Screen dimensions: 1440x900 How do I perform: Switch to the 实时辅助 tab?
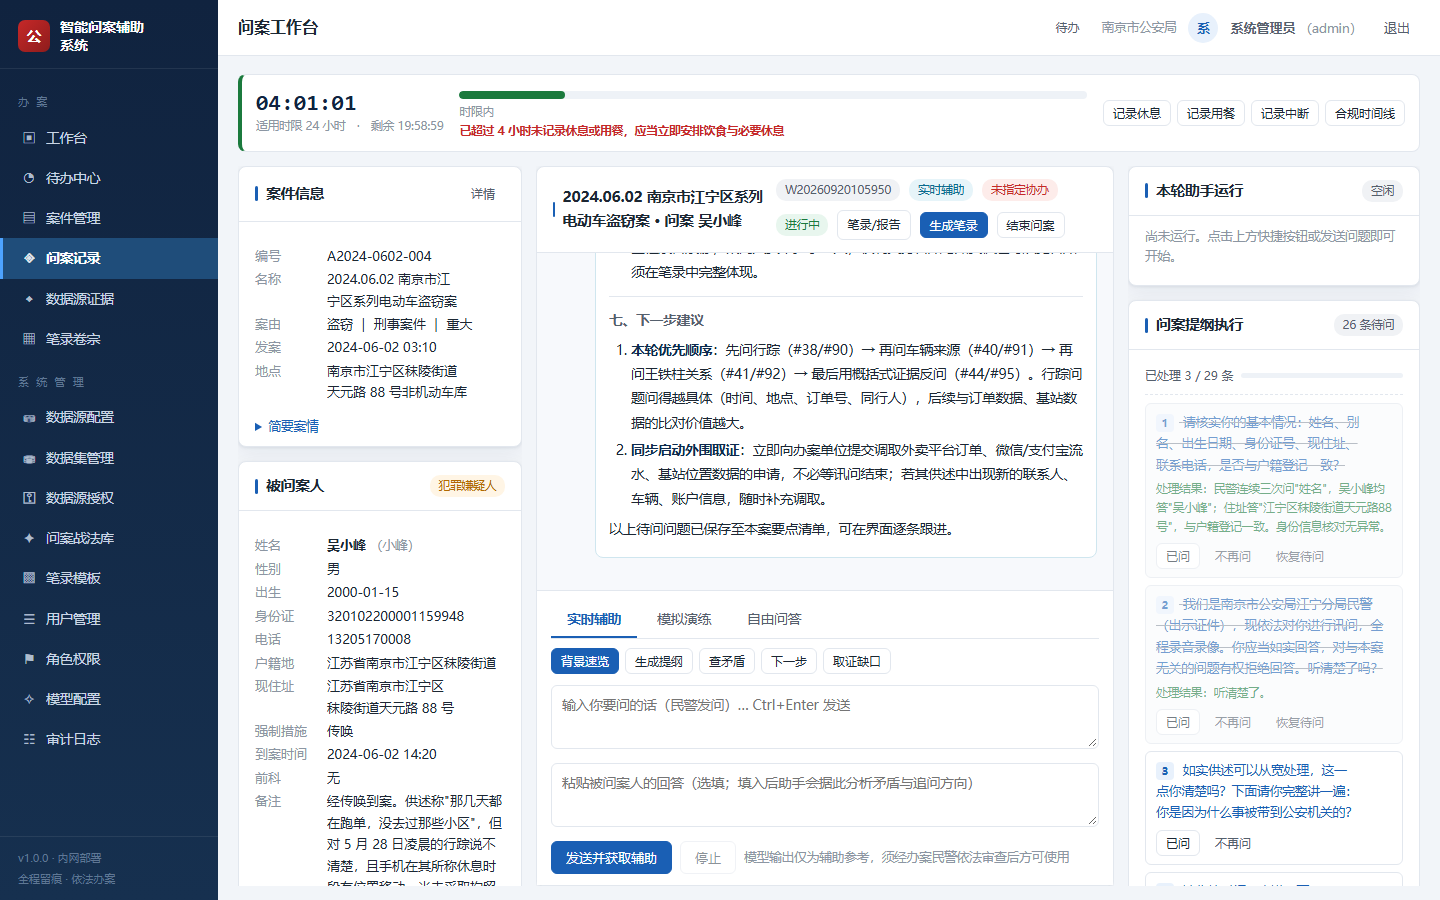pos(594,619)
